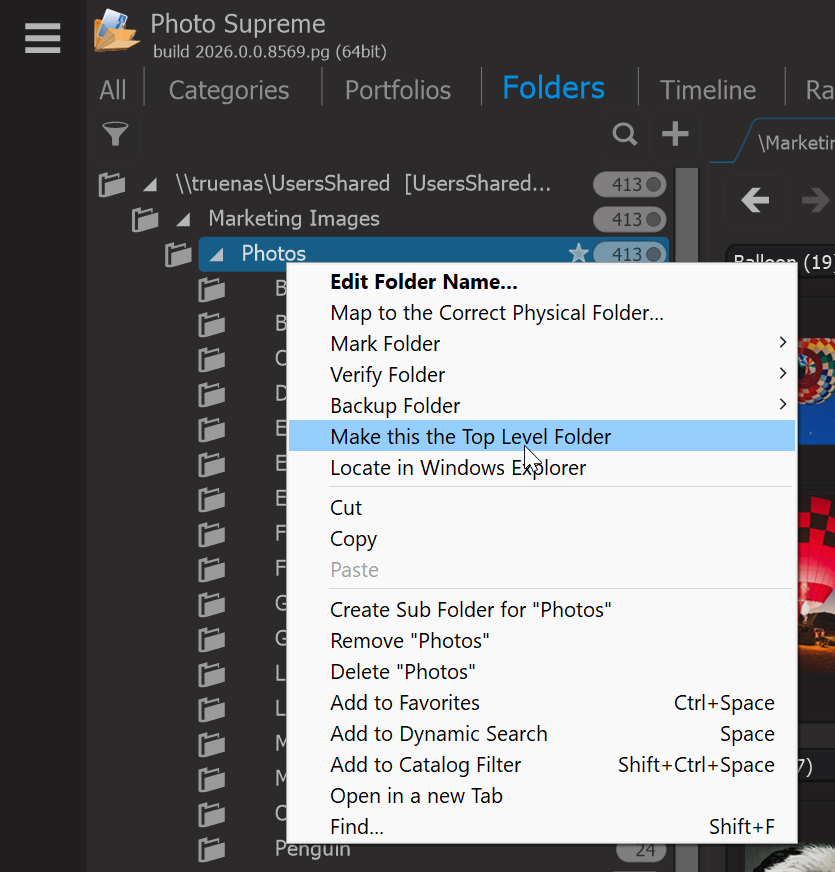Viewport: 835px width, 872px height.
Task: Choose Remove "Photos" menu entry
Action: (542, 641)
